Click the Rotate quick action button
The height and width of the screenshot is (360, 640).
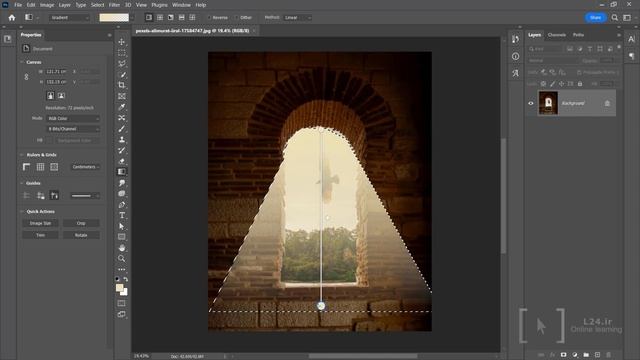point(81,235)
